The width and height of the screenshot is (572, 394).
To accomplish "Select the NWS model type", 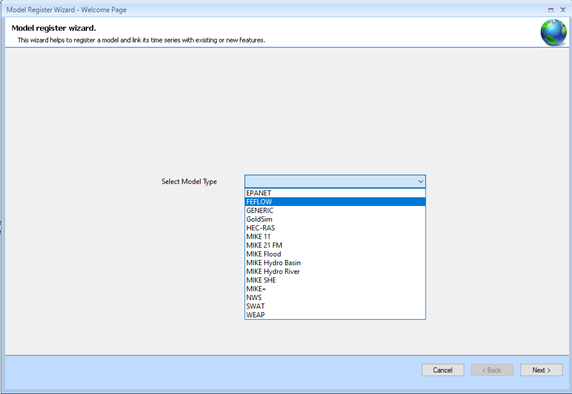I will pos(335,298).
